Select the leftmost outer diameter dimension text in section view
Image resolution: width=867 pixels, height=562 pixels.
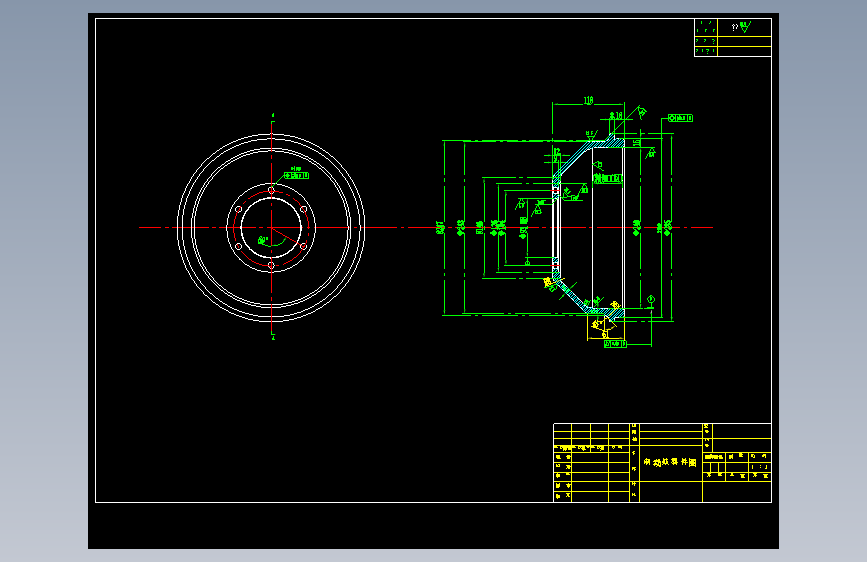tap(440, 227)
